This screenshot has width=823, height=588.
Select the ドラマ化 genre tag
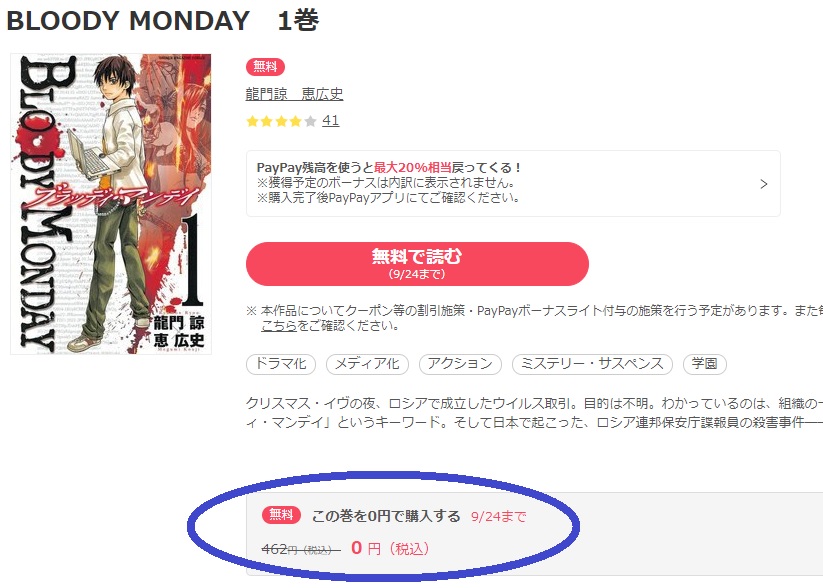point(281,364)
